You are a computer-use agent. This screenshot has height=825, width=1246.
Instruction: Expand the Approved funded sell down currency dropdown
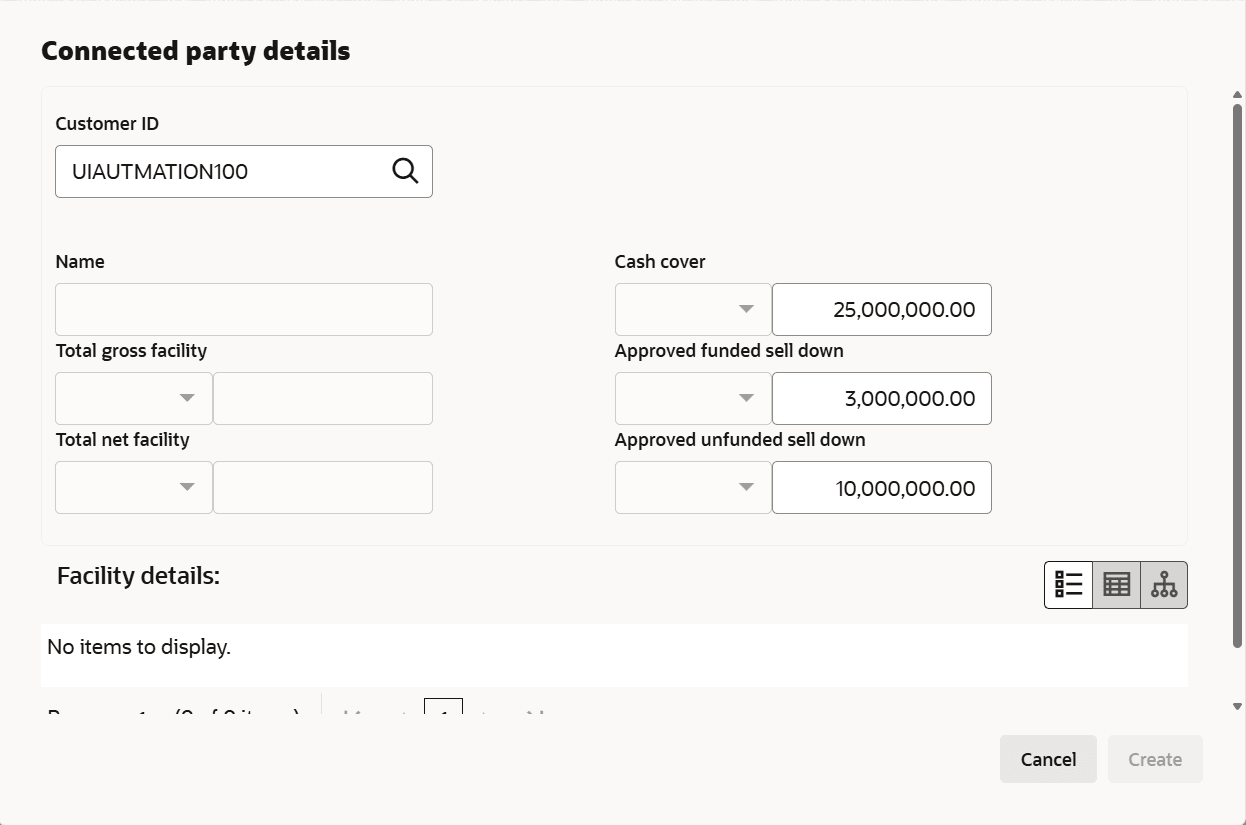(x=693, y=398)
